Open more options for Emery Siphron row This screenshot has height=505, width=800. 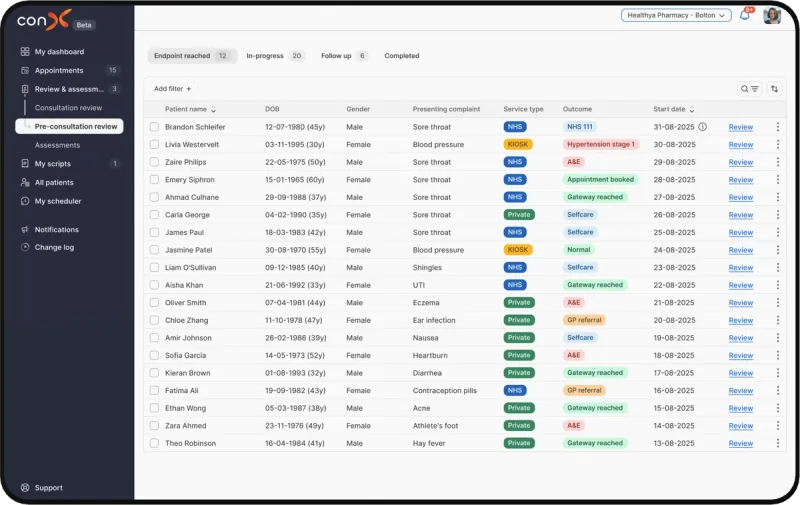pyautogui.click(x=778, y=180)
